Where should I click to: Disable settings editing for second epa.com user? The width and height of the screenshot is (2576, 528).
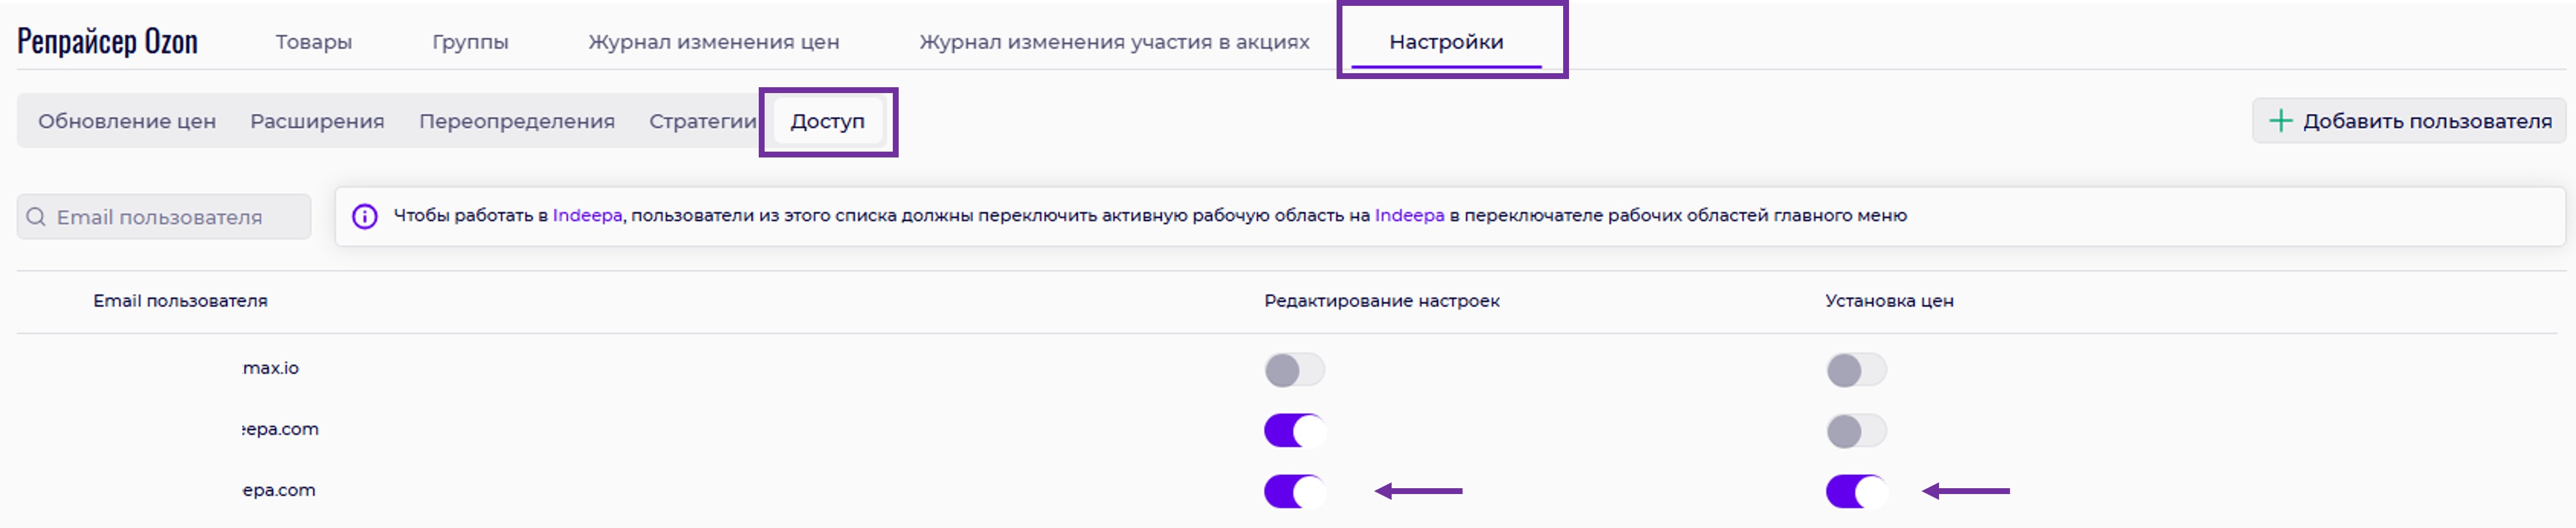(x=1294, y=431)
